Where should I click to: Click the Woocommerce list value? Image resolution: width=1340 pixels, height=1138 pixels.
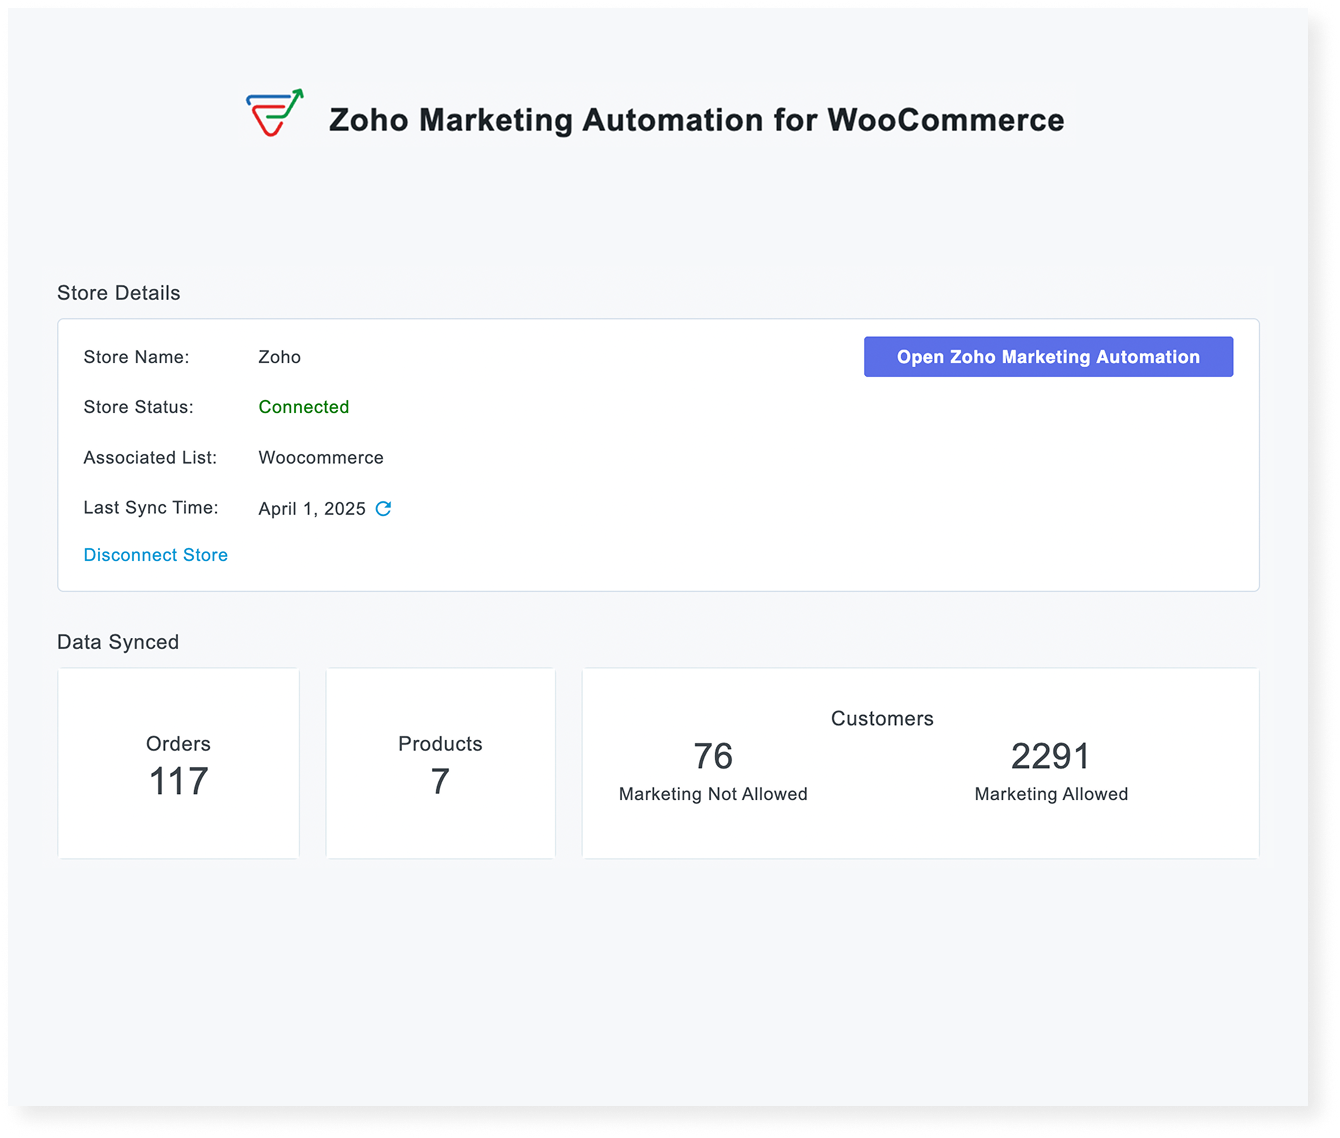[x=321, y=457]
